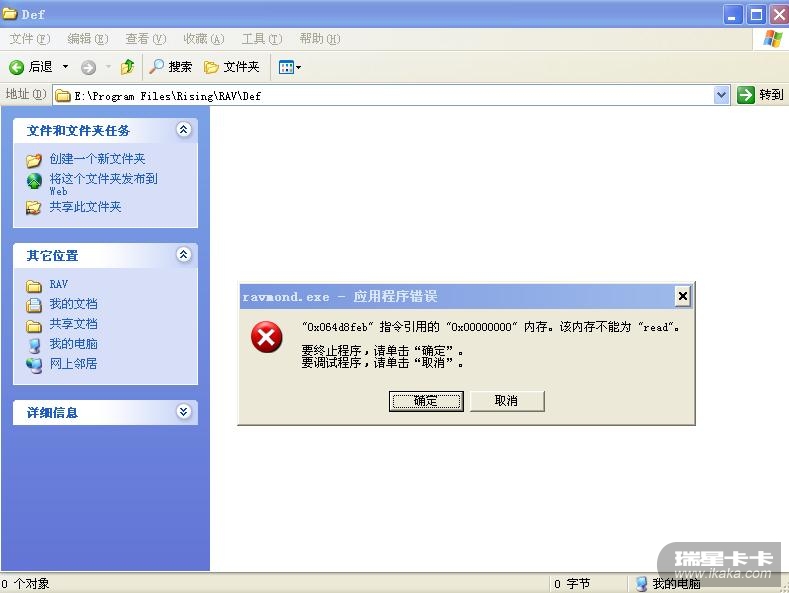The height and width of the screenshot is (593, 789).
Task: Click the Search magnifier toolbar button
Action: click(x=171, y=67)
